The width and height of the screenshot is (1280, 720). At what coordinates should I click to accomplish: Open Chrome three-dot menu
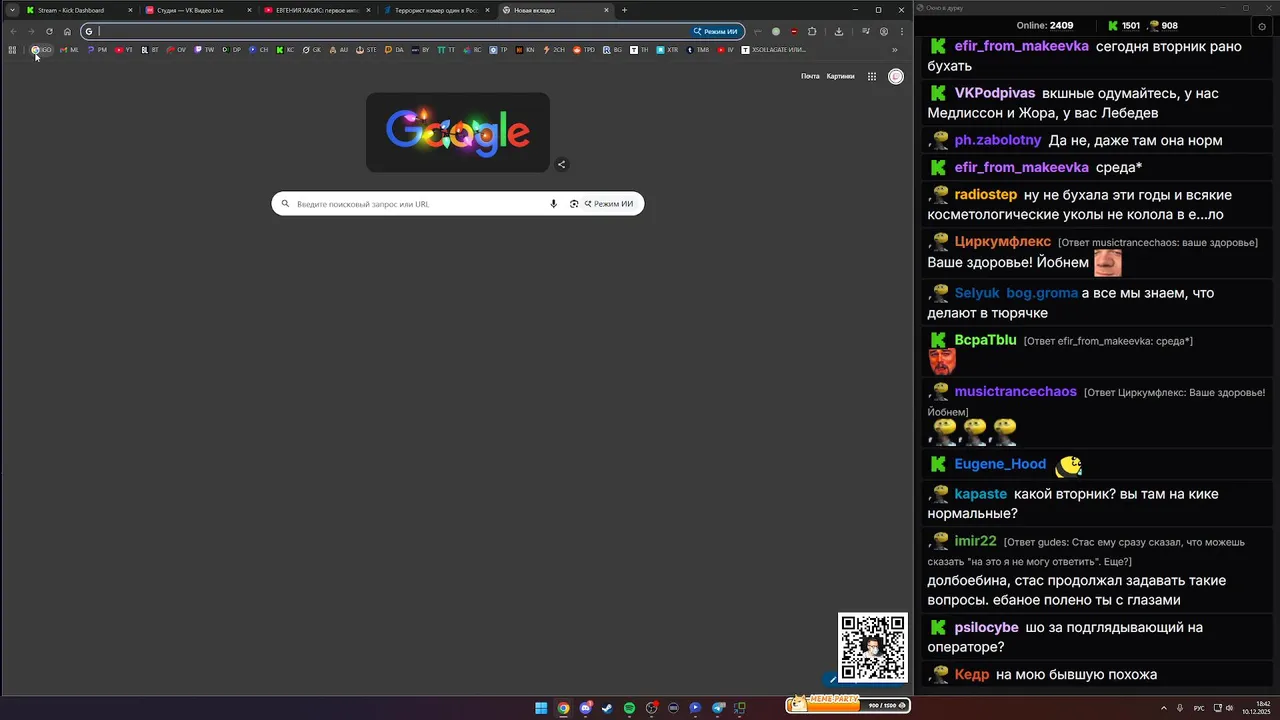[x=902, y=31]
